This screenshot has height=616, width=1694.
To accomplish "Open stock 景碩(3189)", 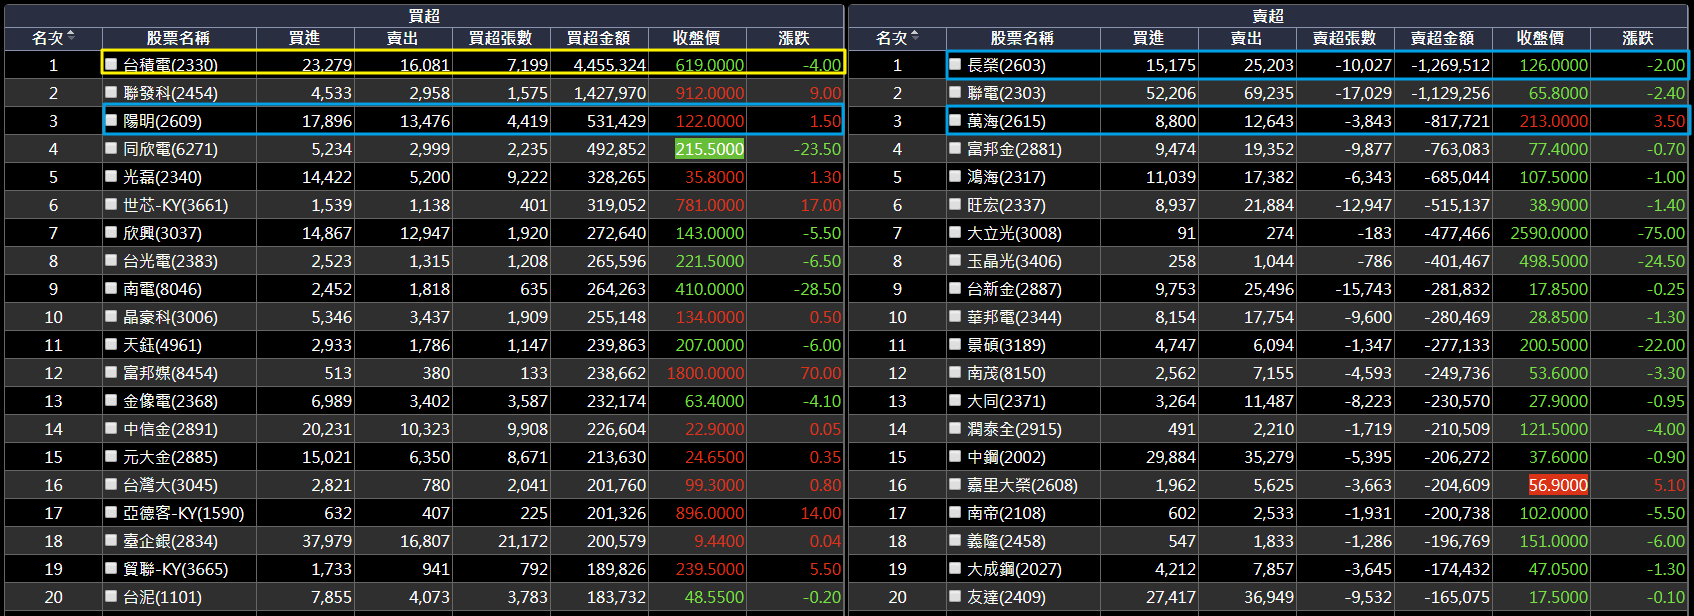I will point(1006,345).
